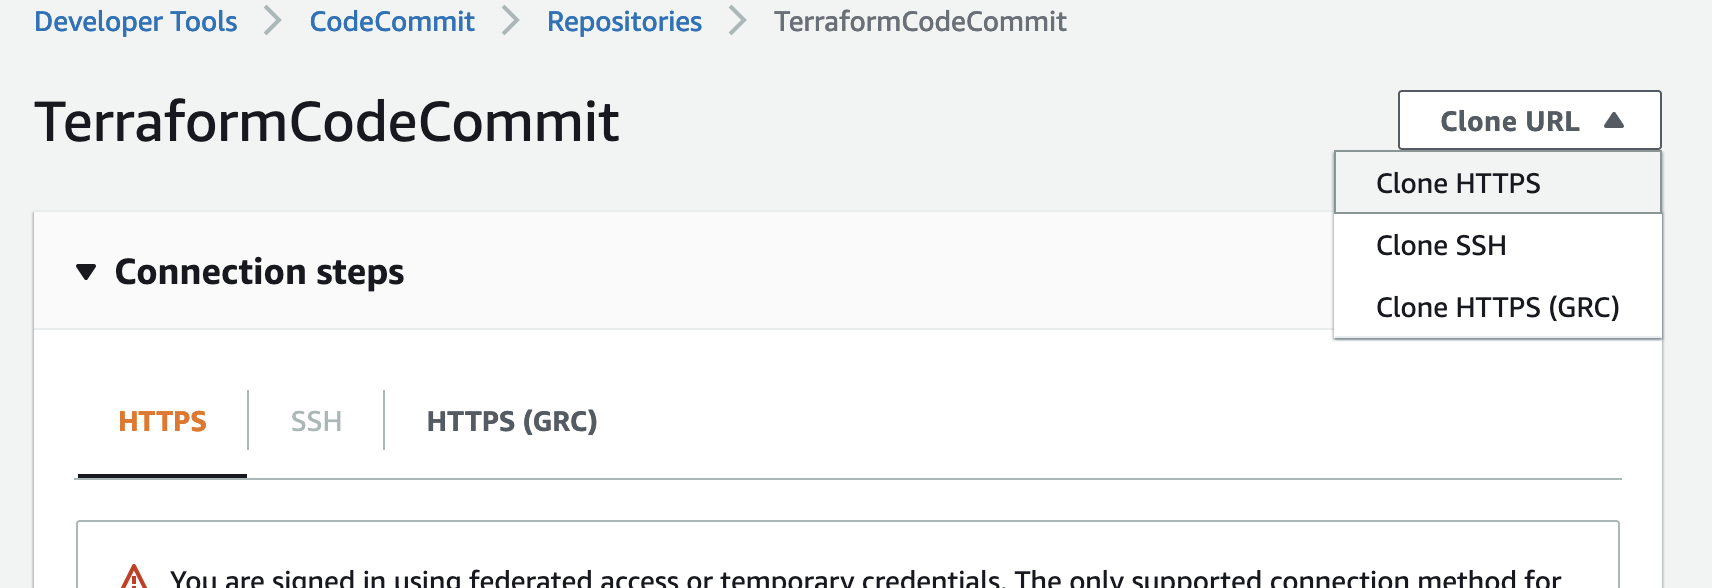
Task: Select Clone HTTPS from the dropdown
Action: [x=1497, y=183]
